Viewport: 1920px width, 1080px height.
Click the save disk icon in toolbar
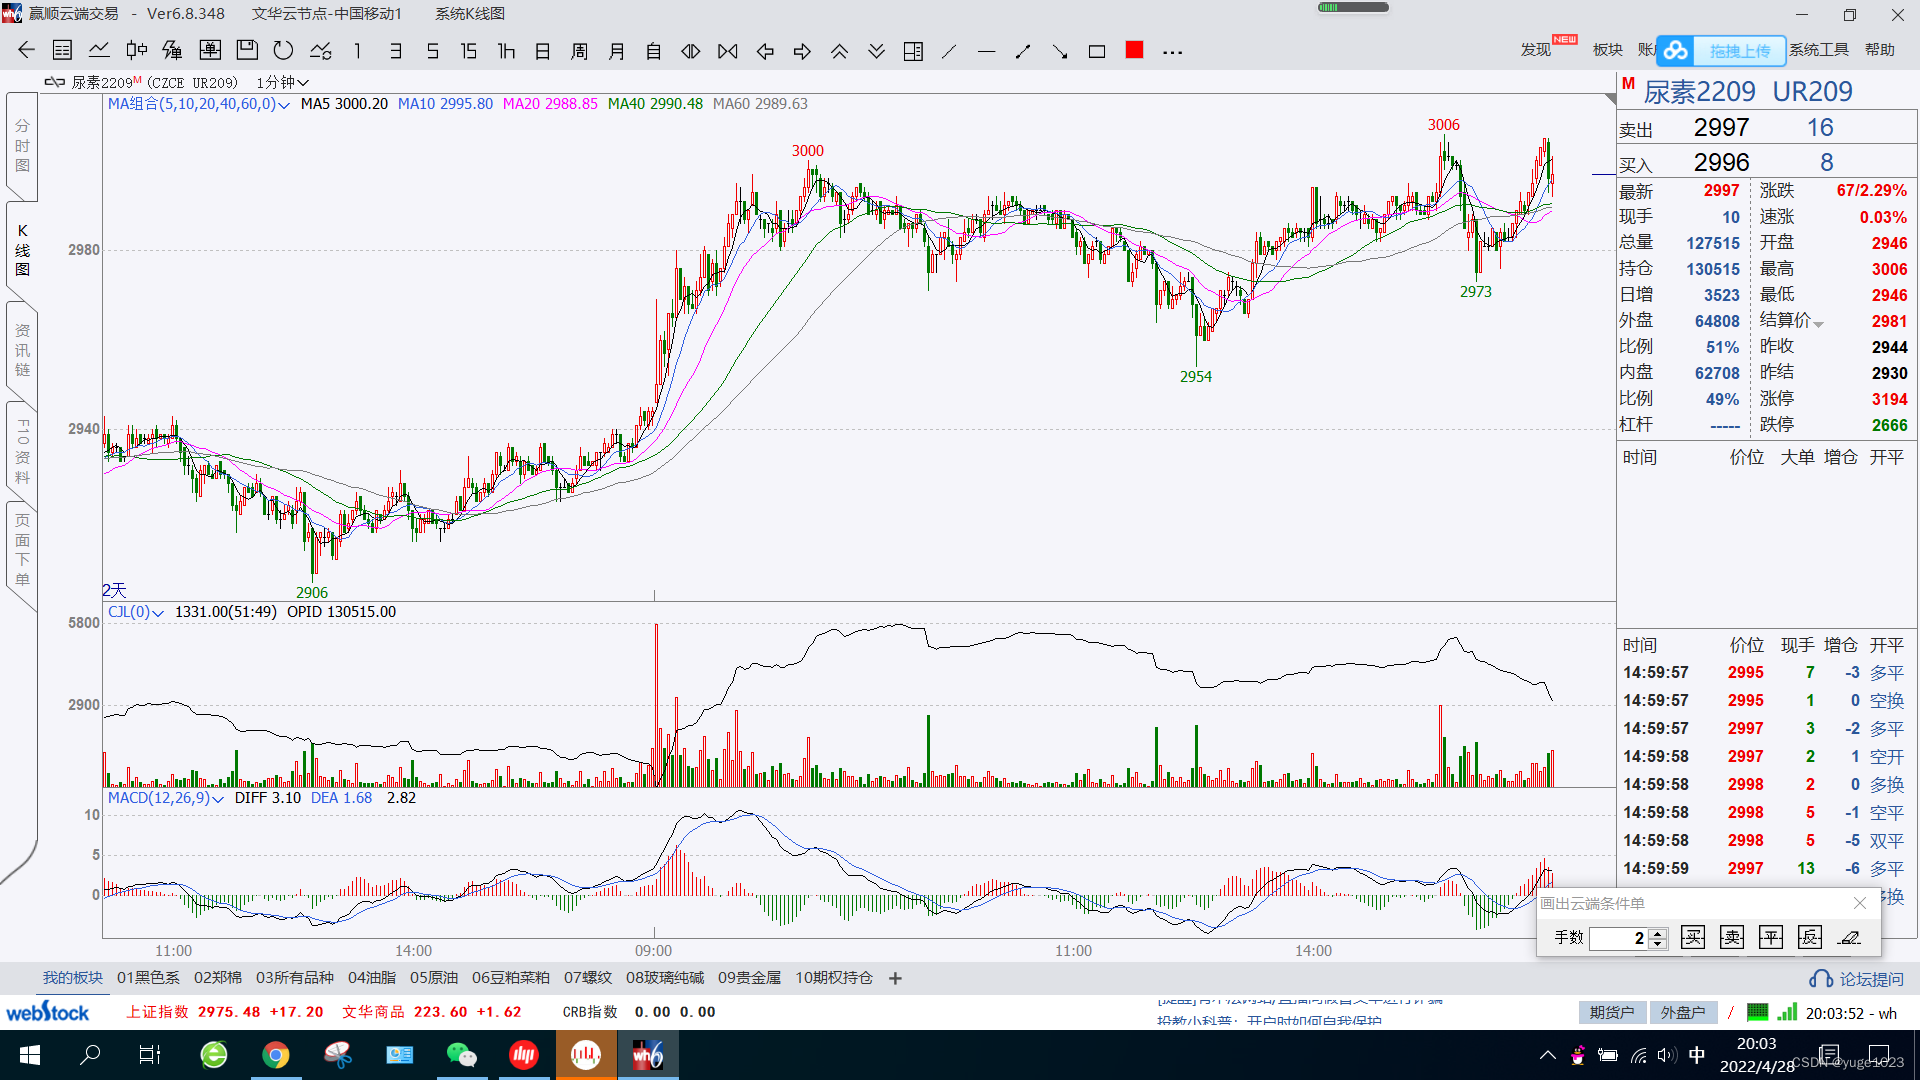point(247,51)
